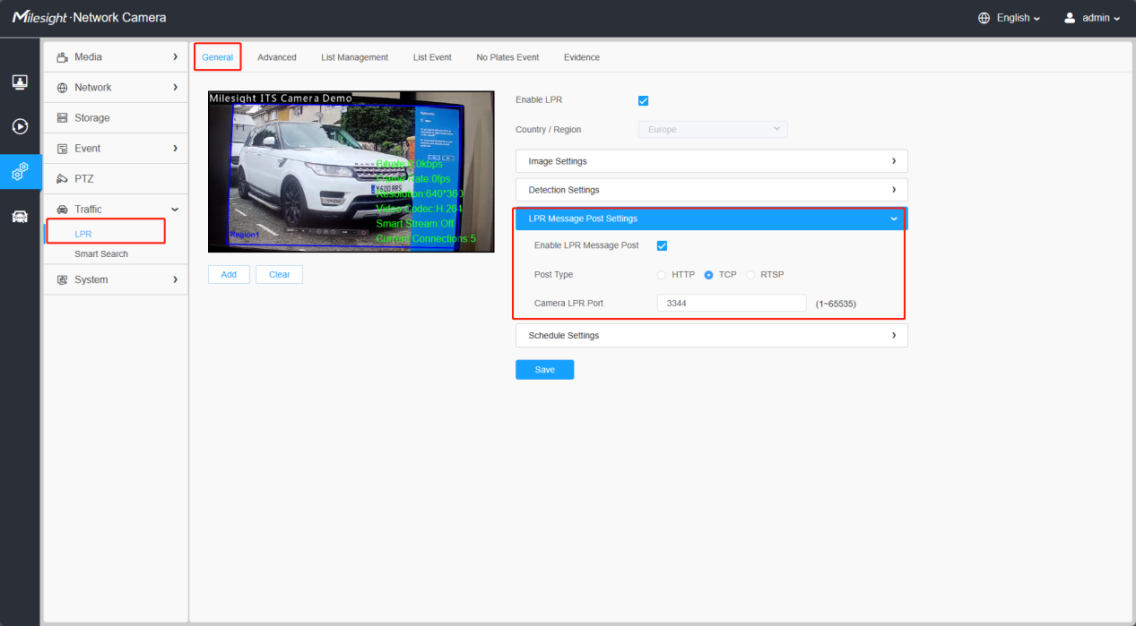Image resolution: width=1136 pixels, height=626 pixels.
Task: Click the Media camera icon
Action: pyautogui.click(x=62, y=57)
